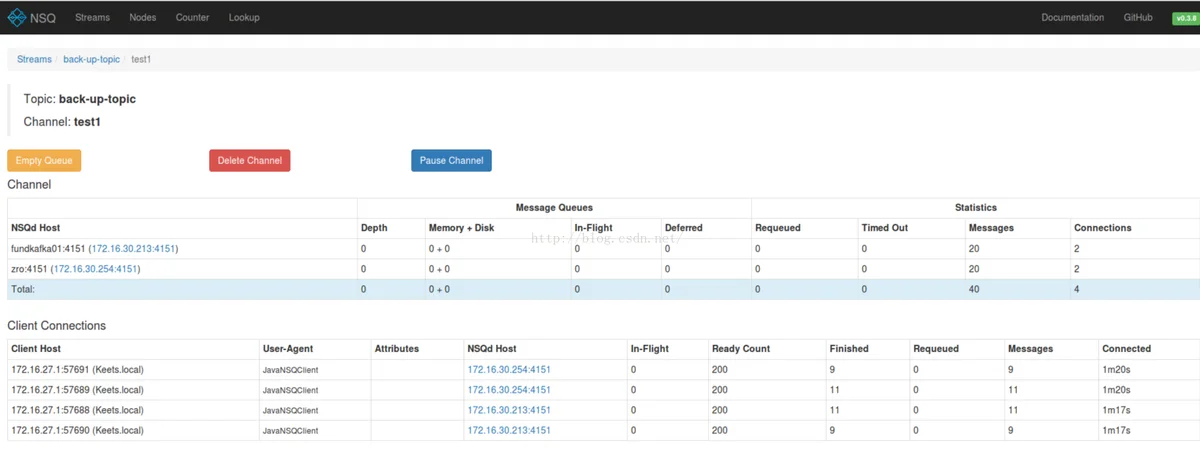Click the Empty Queue button
The image size is (1200, 461).
click(44, 160)
